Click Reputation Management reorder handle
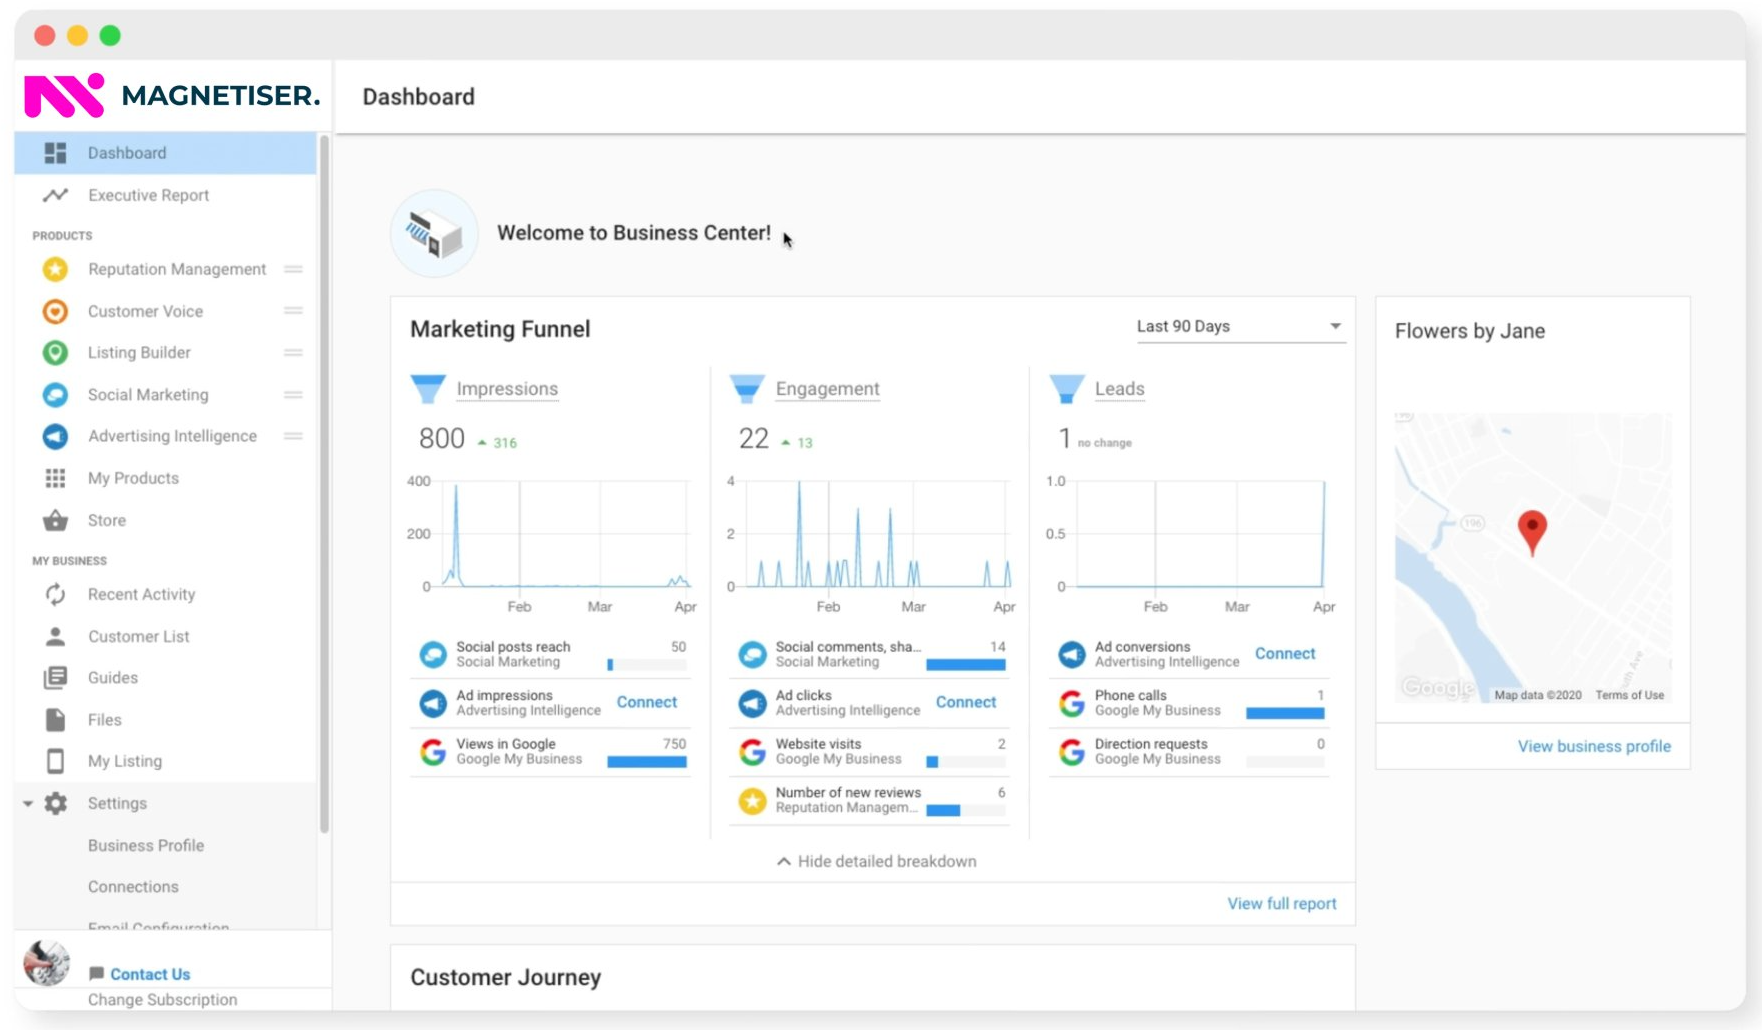Screen dimensions: 1762x1030 point(293,269)
